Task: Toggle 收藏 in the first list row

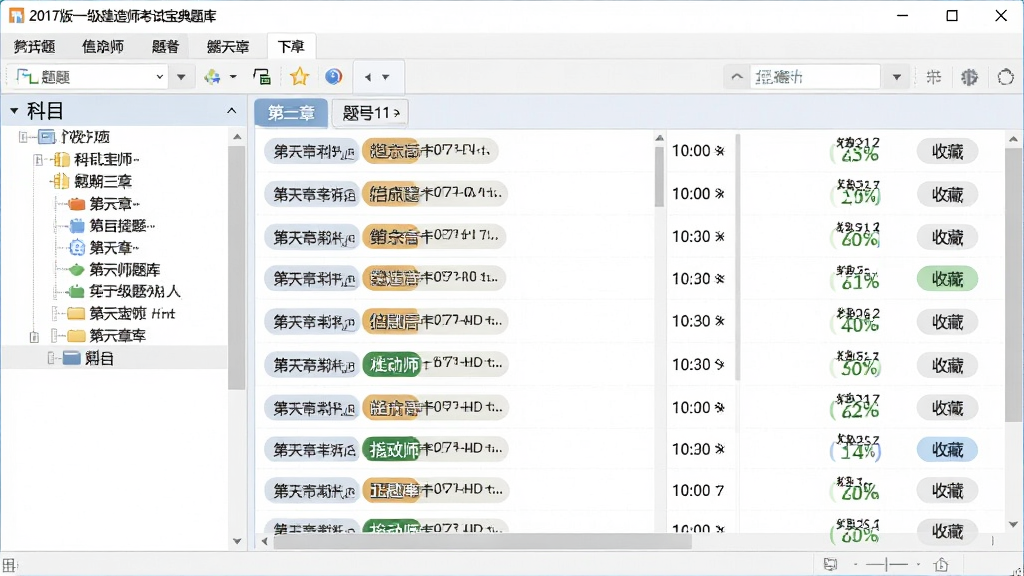Action: [x=947, y=152]
